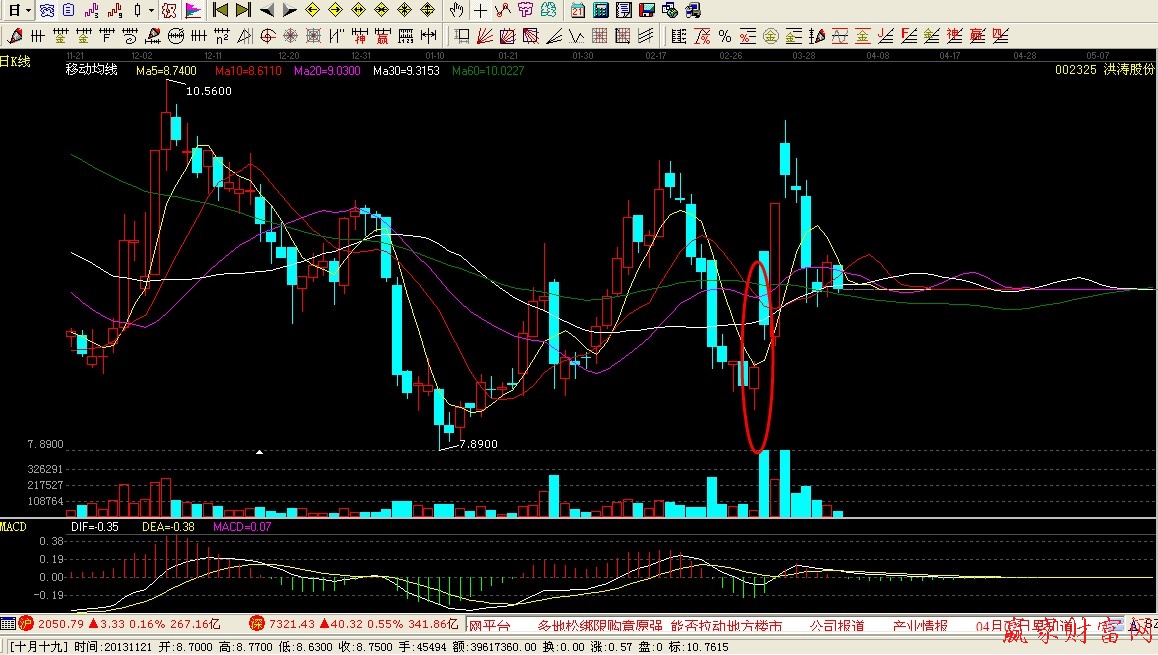Jump to last record arrow icon
Viewport: 1158px width, 655px height.
(x=243, y=11)
